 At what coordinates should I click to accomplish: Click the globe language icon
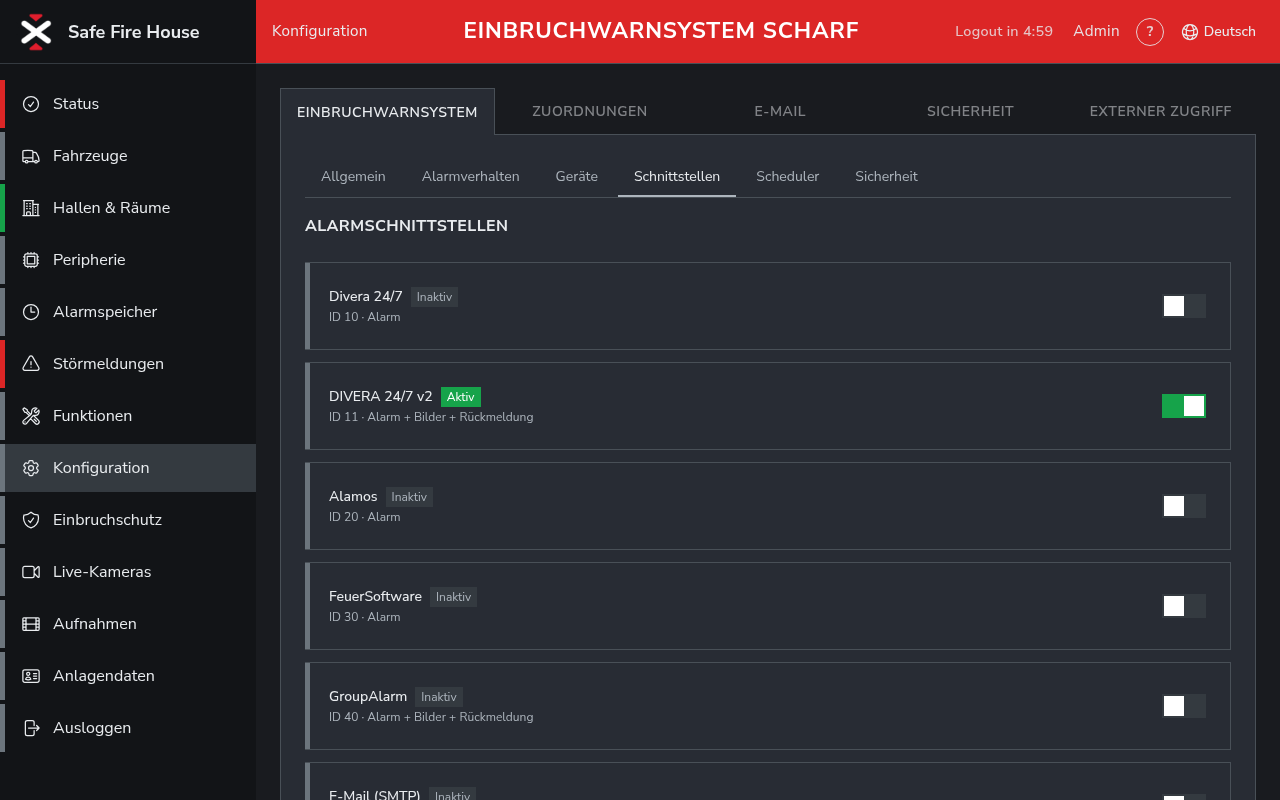point(1190,32)
